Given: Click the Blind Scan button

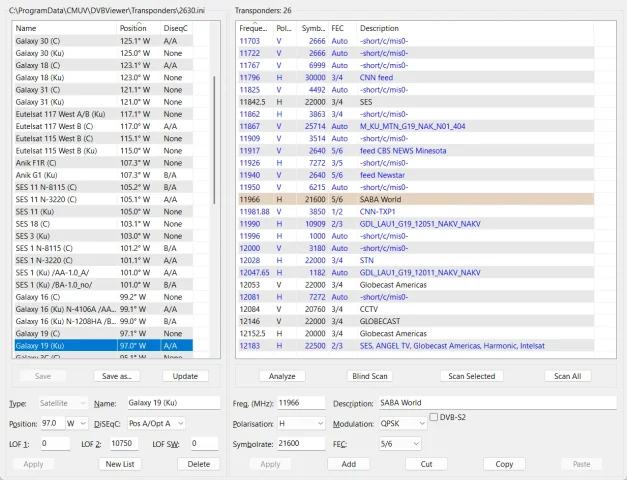Looking at the screenshot, I should tap(370, 376).
